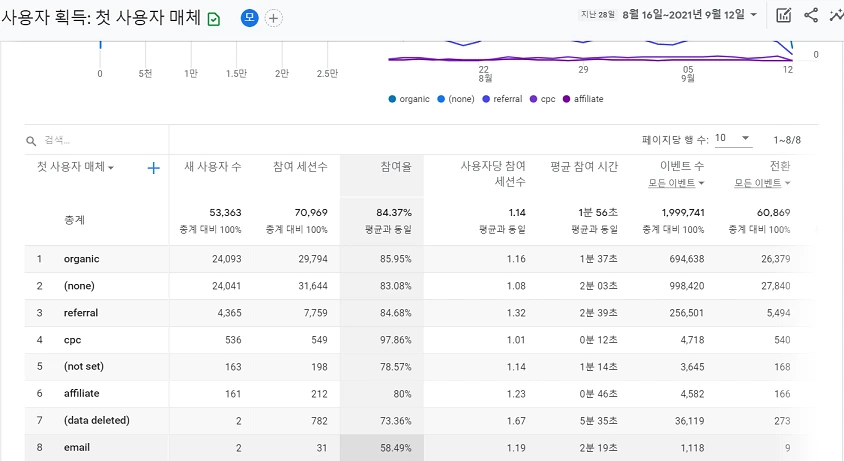
Task: Sort by 평균 참여 시간 header
Action: tap(584, 167)
